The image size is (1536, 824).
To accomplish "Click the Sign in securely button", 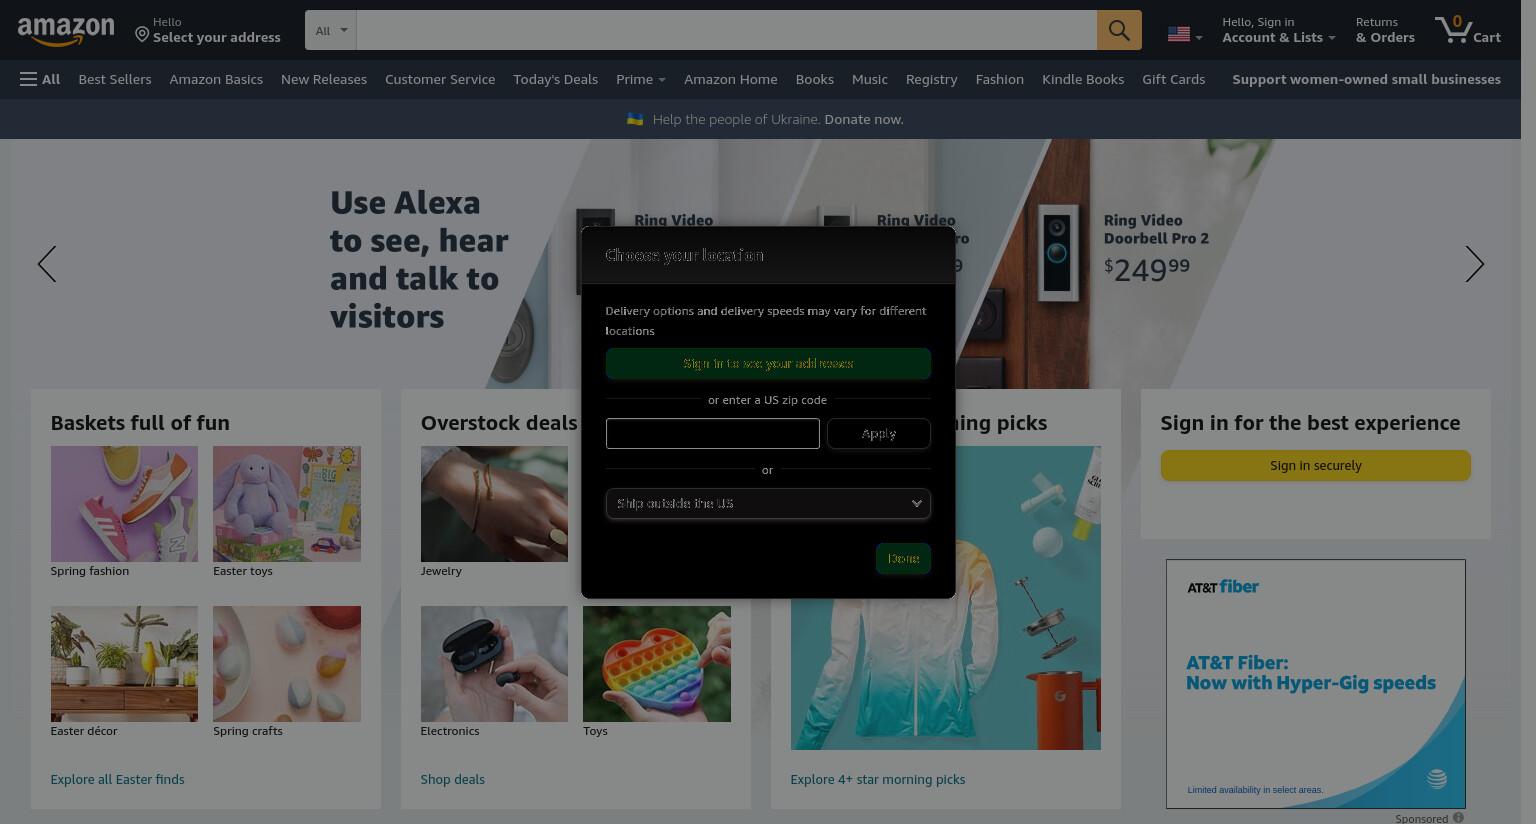I will click(x=1316, y=465).
